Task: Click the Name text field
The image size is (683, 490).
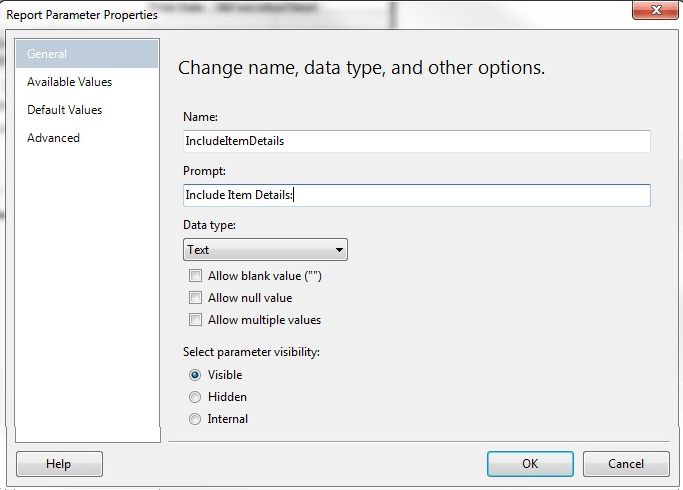Action: pyautogui.click(x=416, y=141)
